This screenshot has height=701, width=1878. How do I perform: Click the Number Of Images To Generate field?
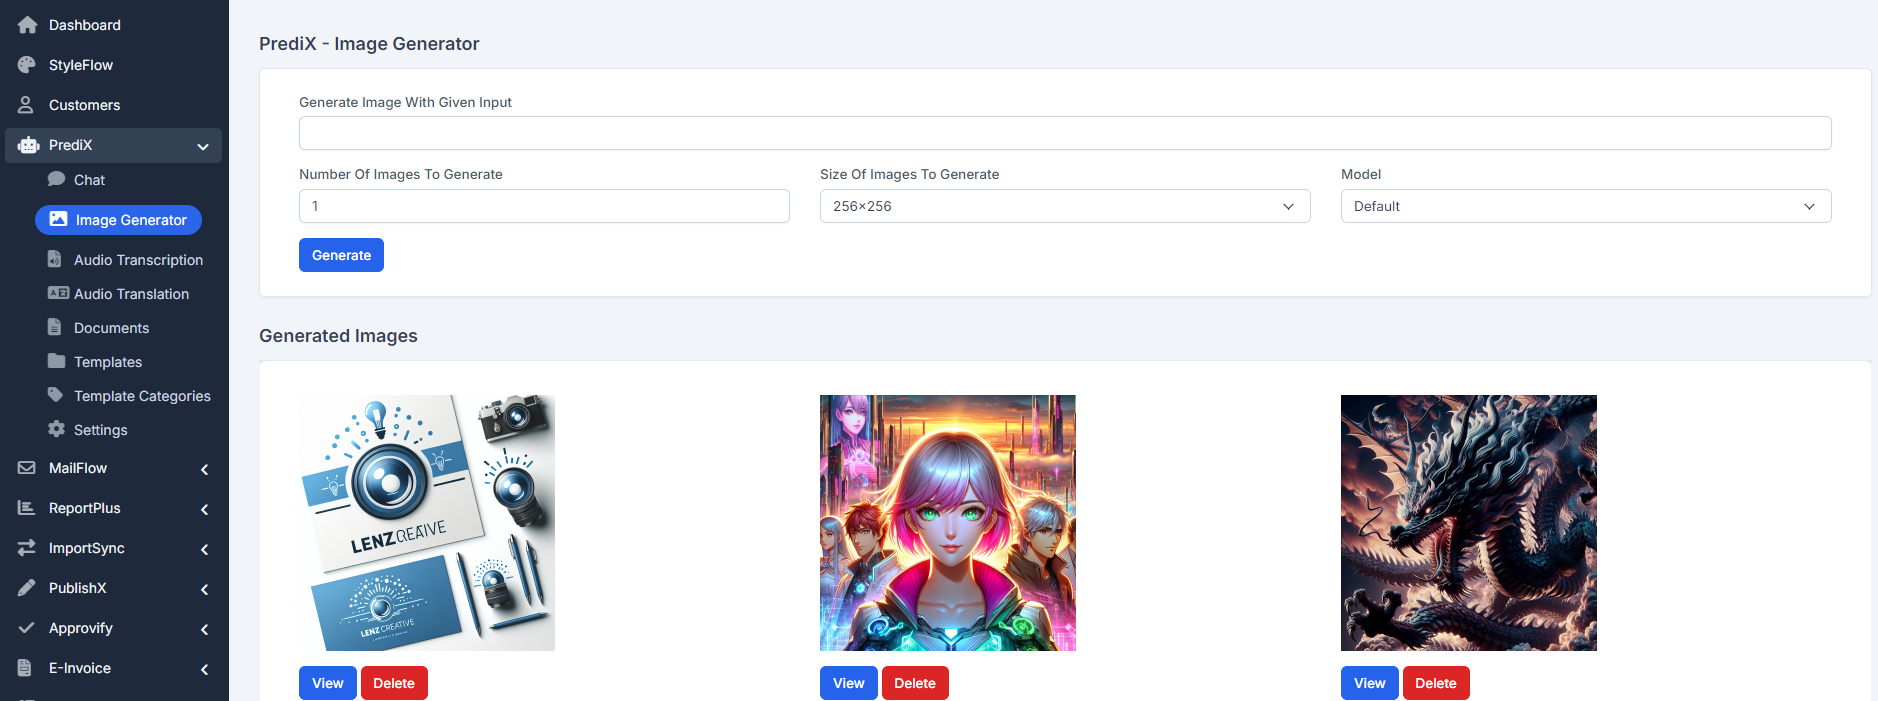(544, 206)
